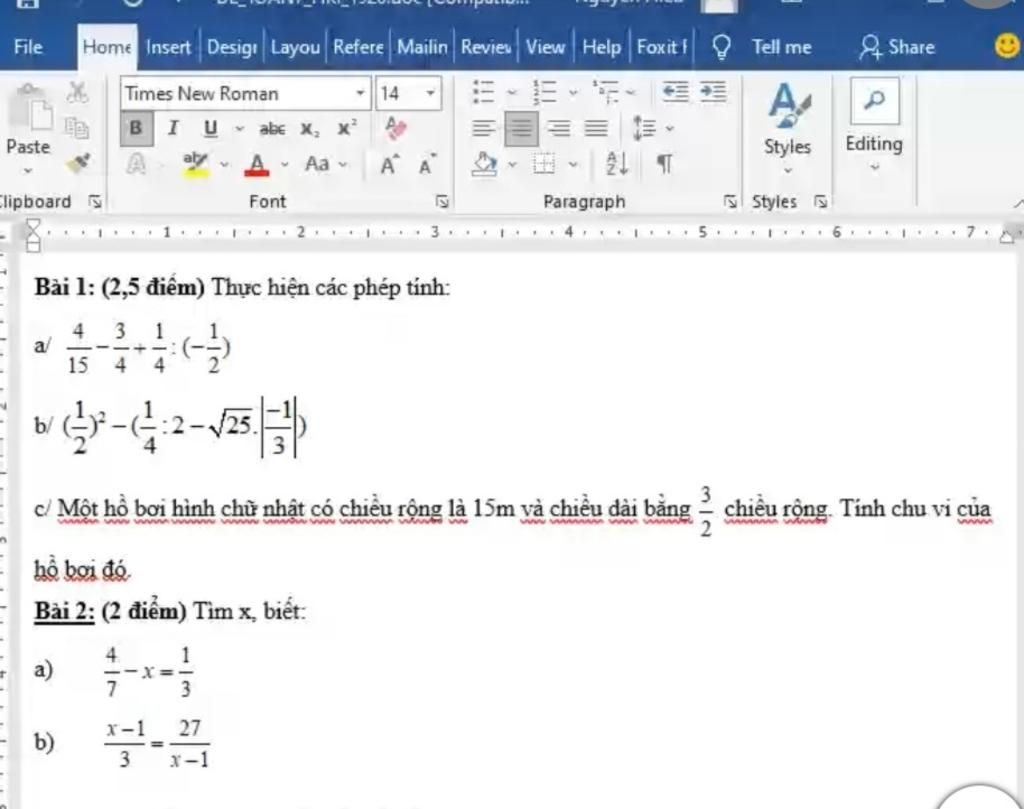The width and height of the screenshot is (1024, 809).
Task: Switch to the View tab
Action: pyautogui.click(x=545, y=47)
